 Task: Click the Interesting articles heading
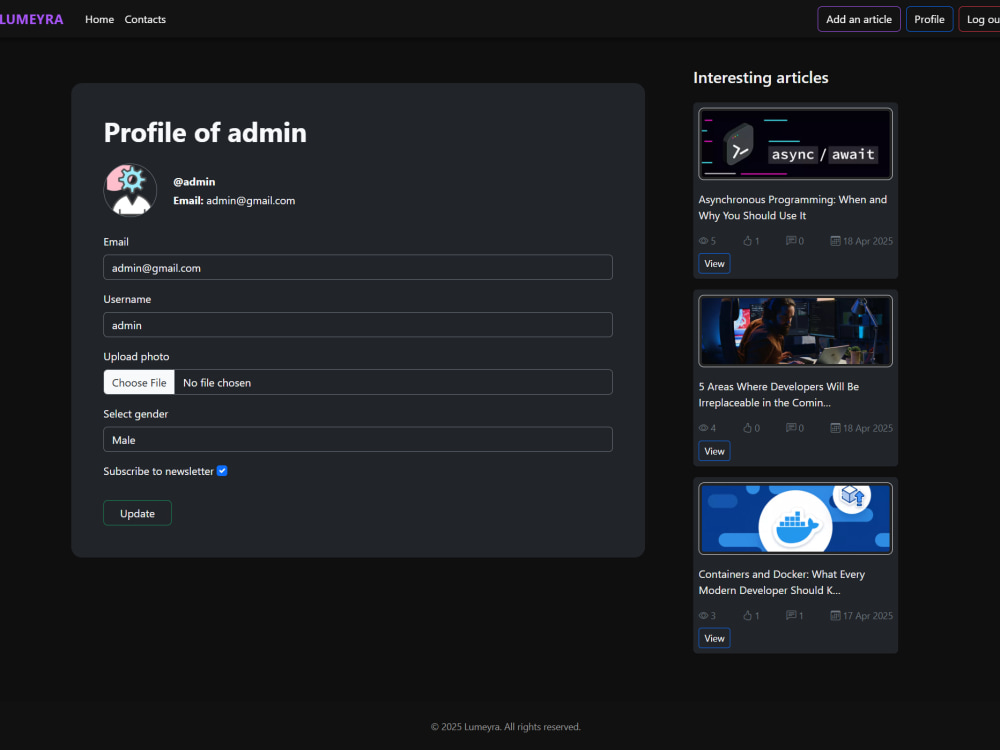tap(760, 78)
